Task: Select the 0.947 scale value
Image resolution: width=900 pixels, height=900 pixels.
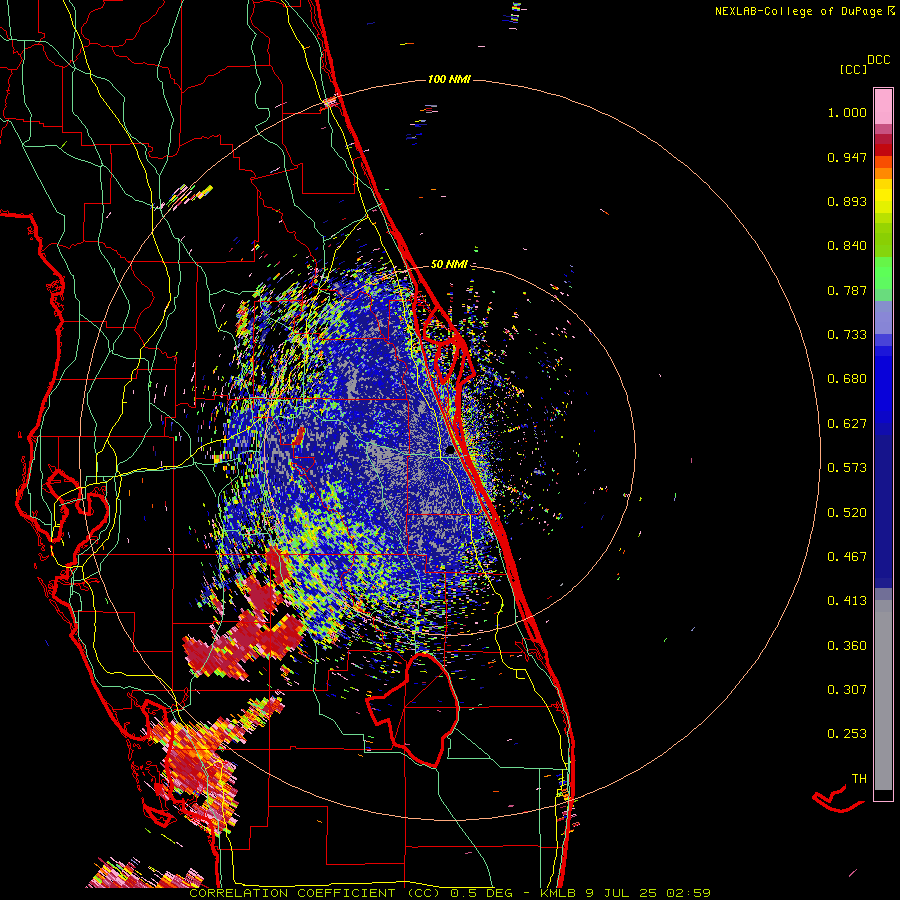Action: coord(847,157)
